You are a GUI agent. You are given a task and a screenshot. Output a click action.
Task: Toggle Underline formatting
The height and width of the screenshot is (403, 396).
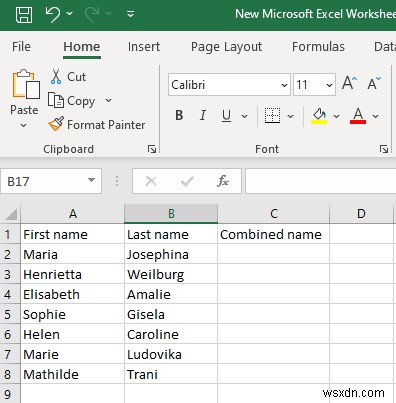226,116
